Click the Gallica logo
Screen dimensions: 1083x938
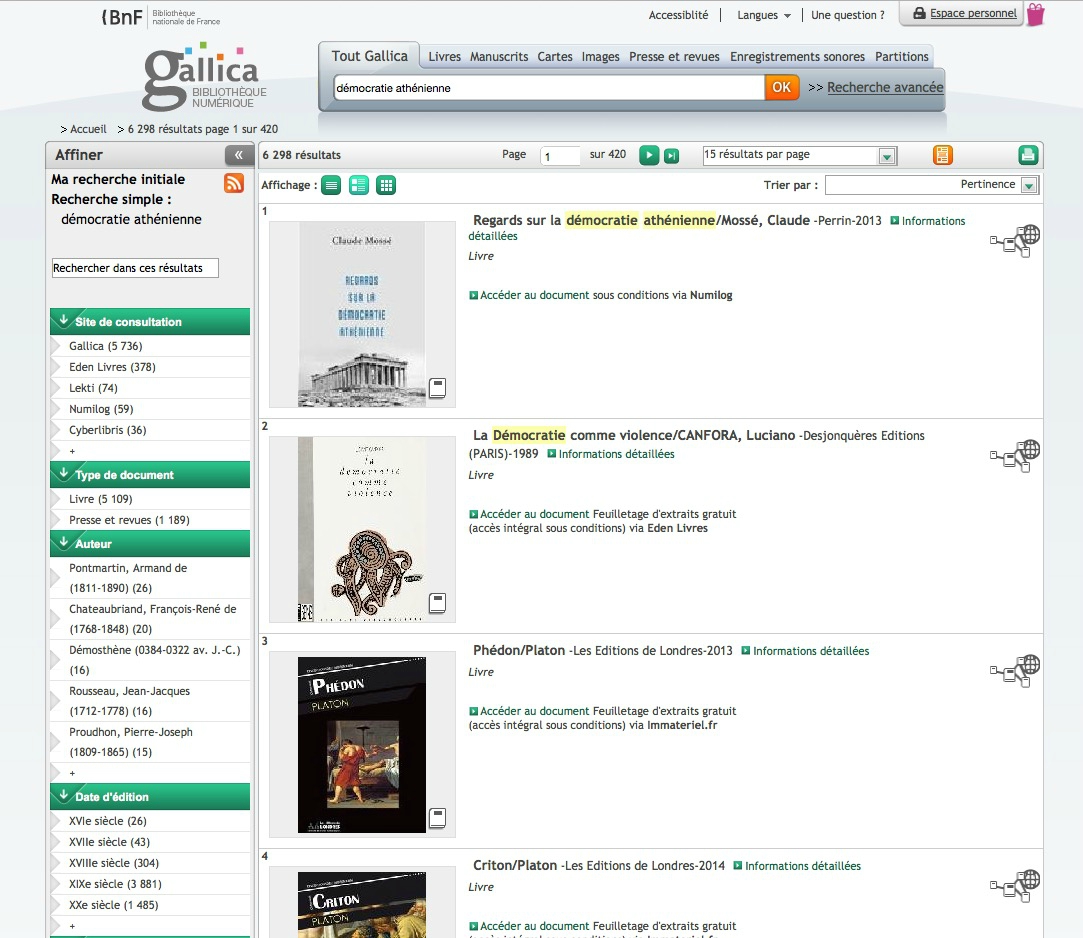[x=204, y=77]
